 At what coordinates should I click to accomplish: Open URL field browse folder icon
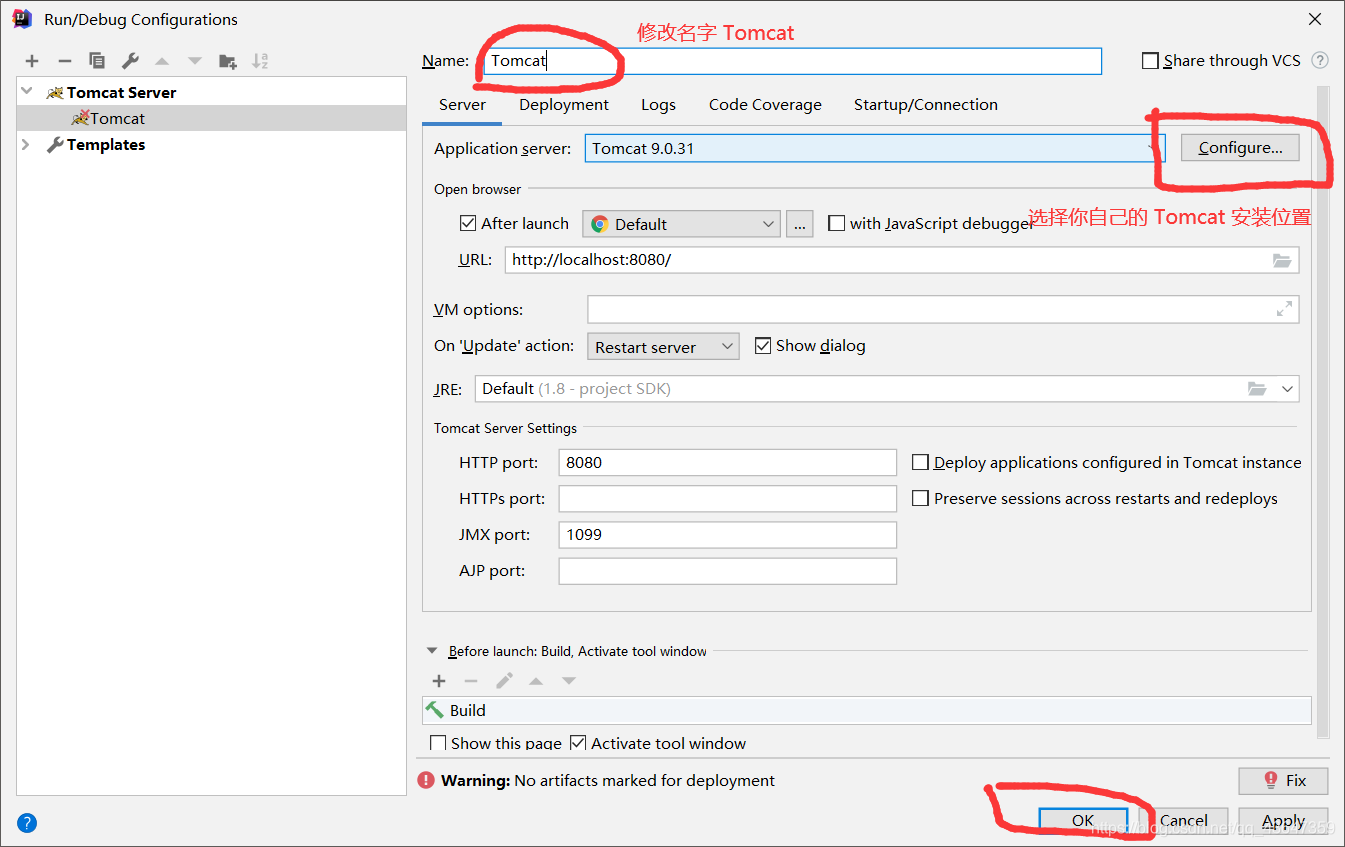tap(1282, 260)
